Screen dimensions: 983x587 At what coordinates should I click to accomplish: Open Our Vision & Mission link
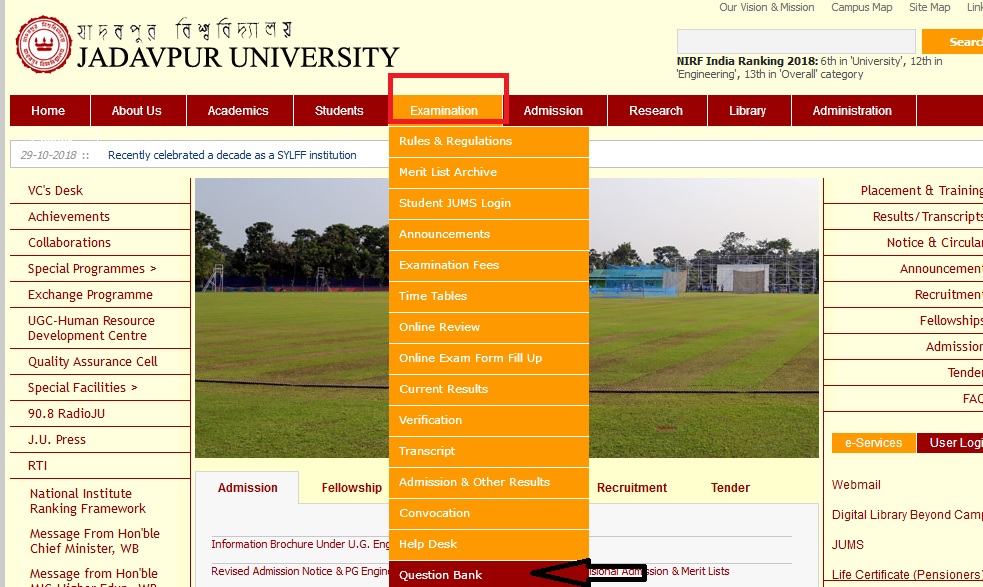pos(767,8)
